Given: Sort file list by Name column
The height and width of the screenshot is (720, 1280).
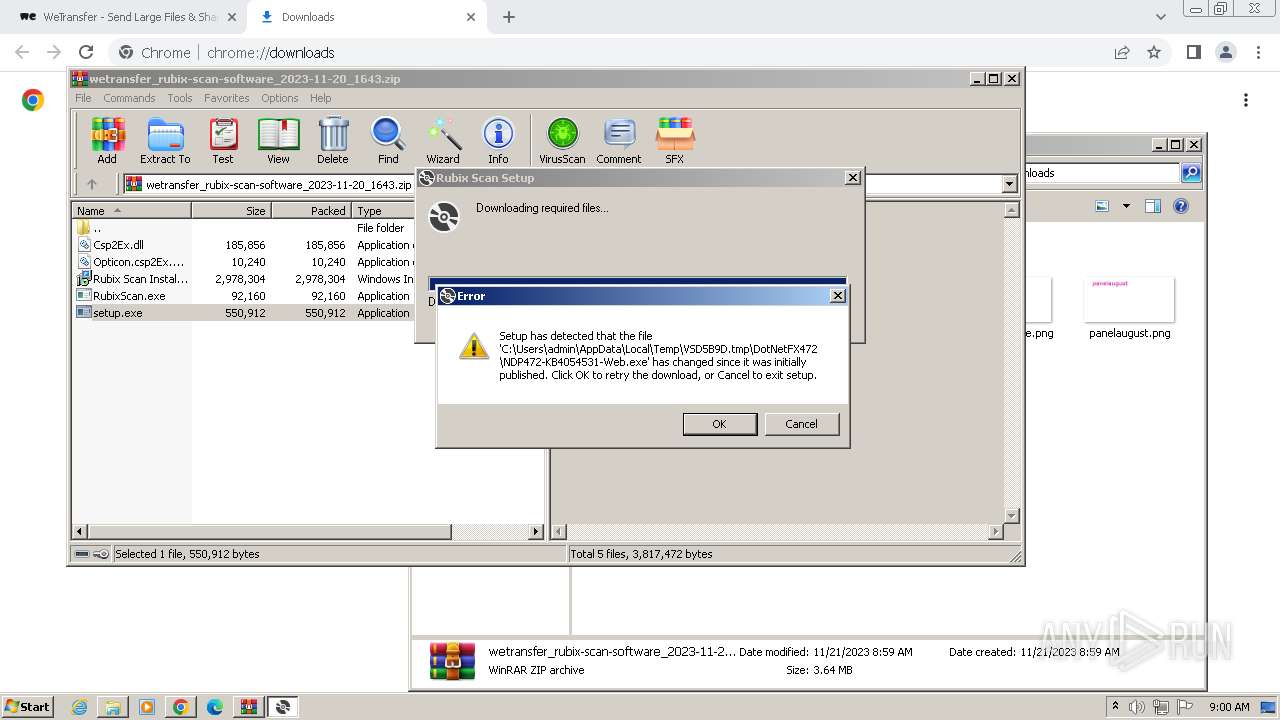Looking at the screenshot, I should [x=131, y=210].
